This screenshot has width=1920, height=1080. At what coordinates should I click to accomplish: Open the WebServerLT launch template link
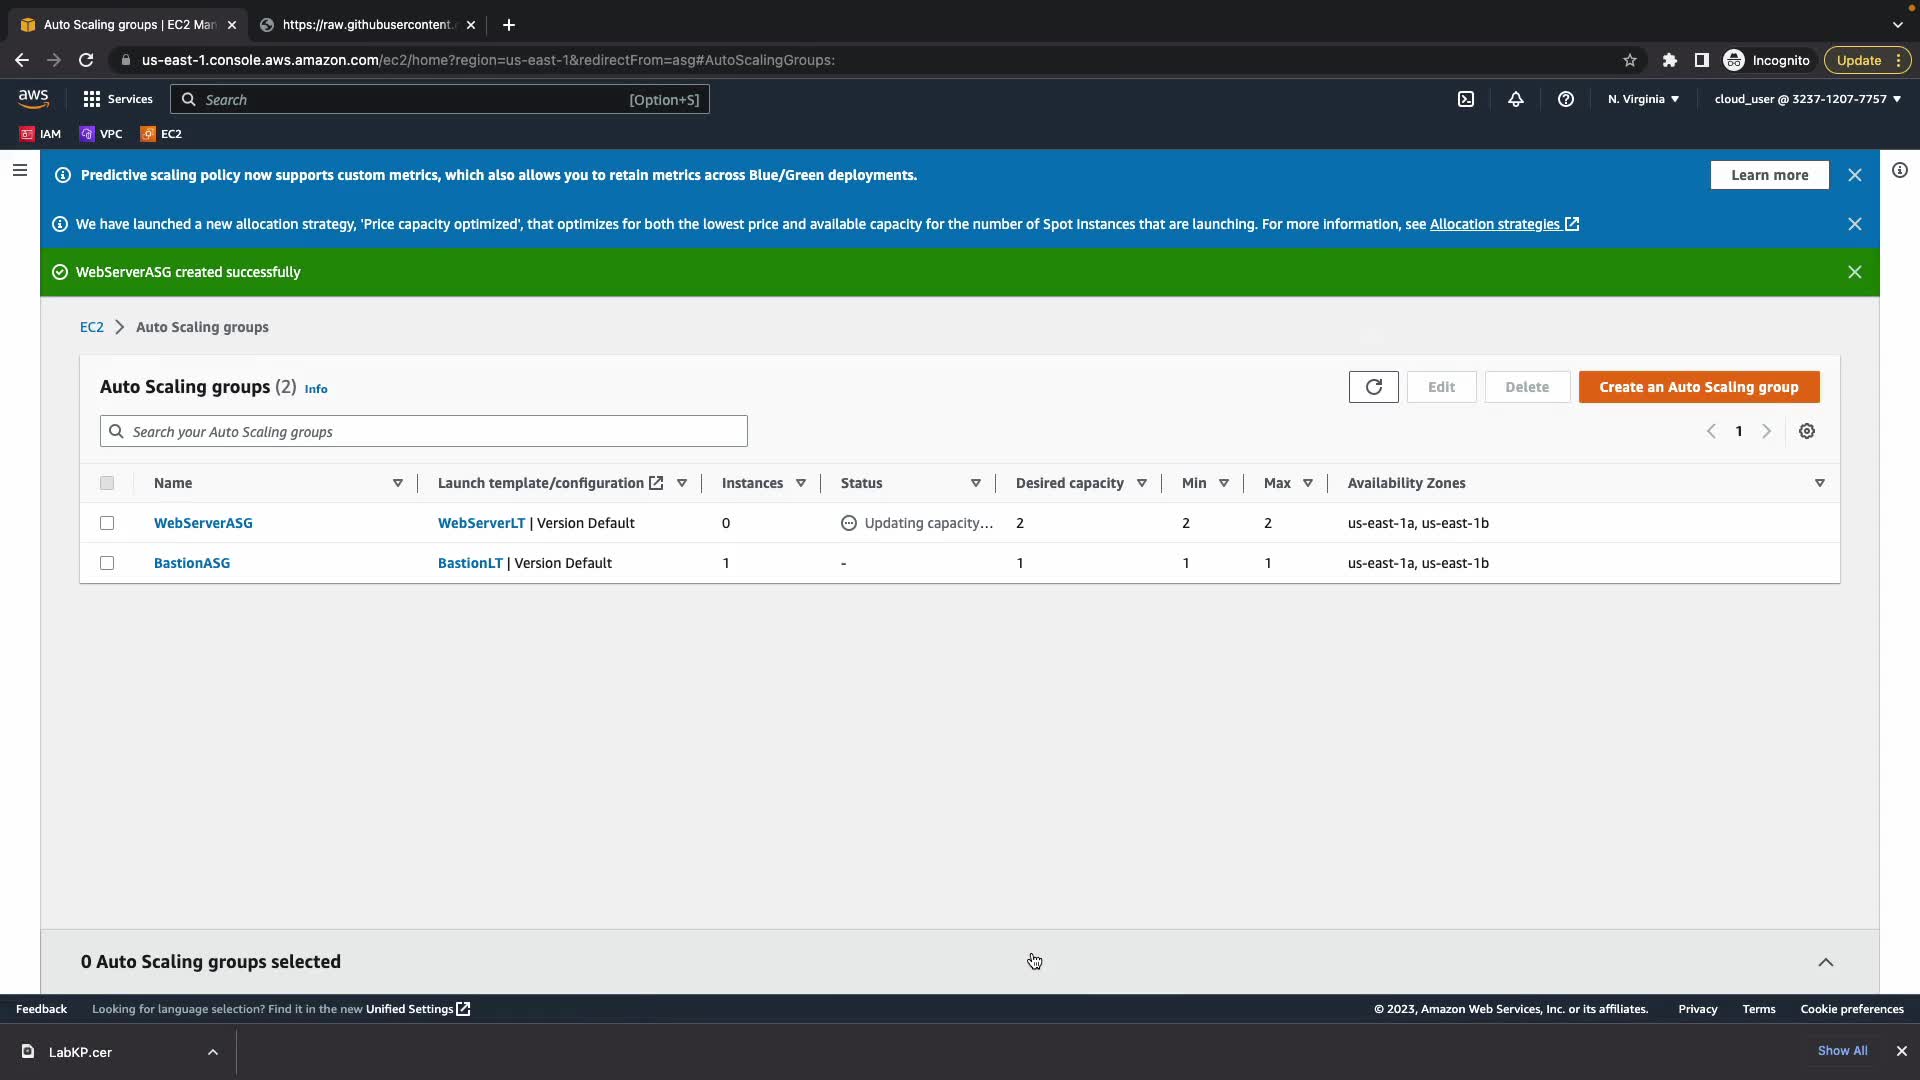click(481, 523)
